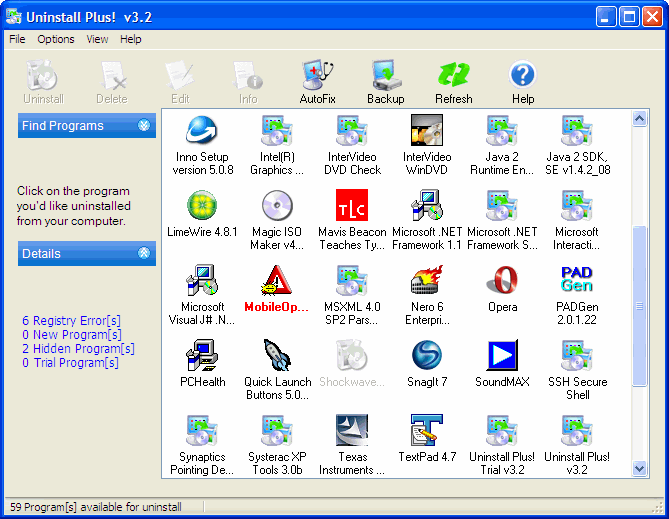669x519 pixels.
Task: Click the vertical scrollbar thumb
Action: click(639, 306)
